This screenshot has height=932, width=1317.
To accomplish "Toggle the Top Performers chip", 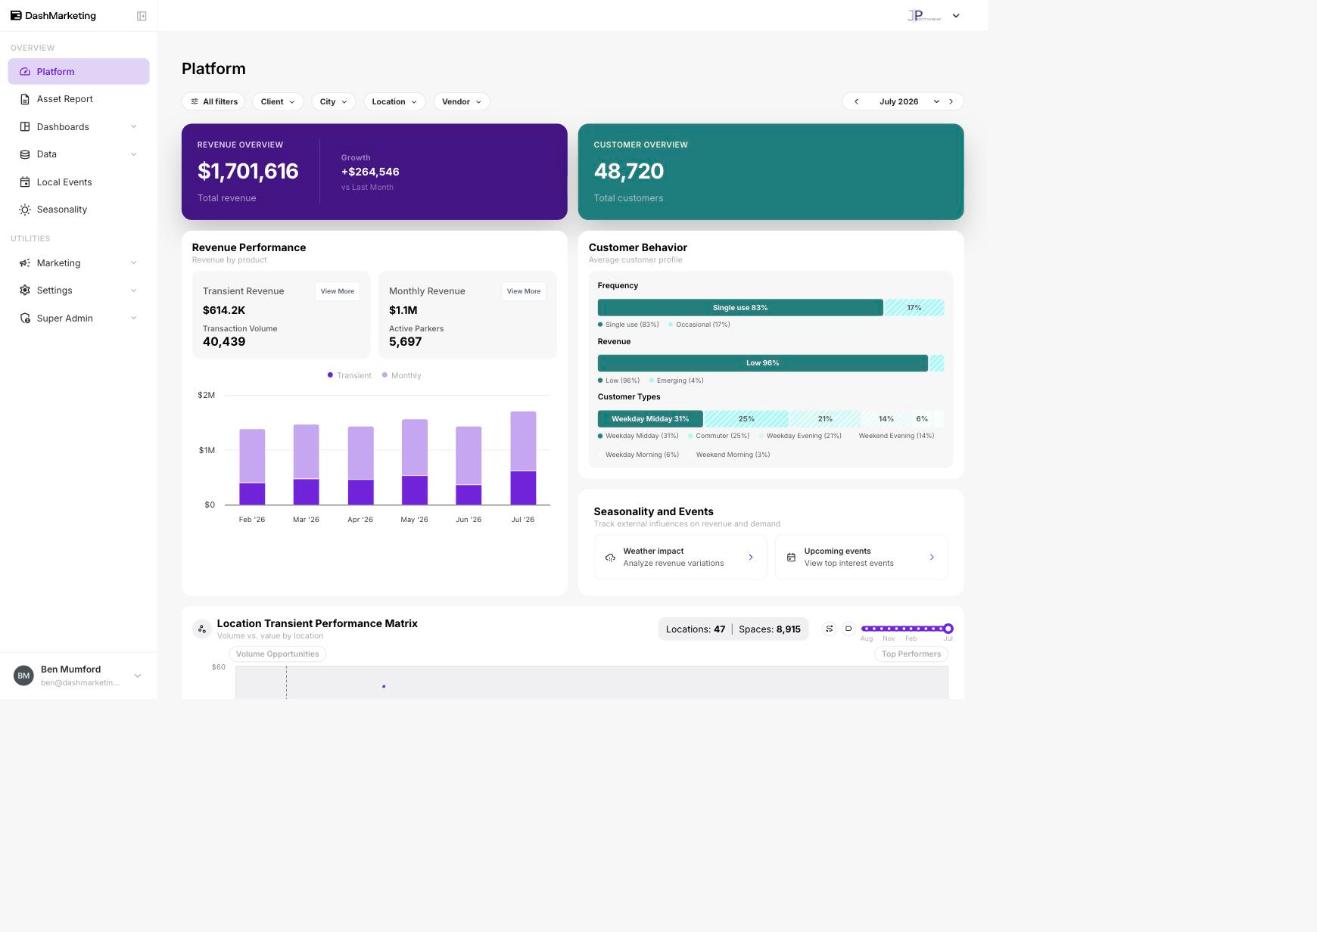I will coord(911,654).
